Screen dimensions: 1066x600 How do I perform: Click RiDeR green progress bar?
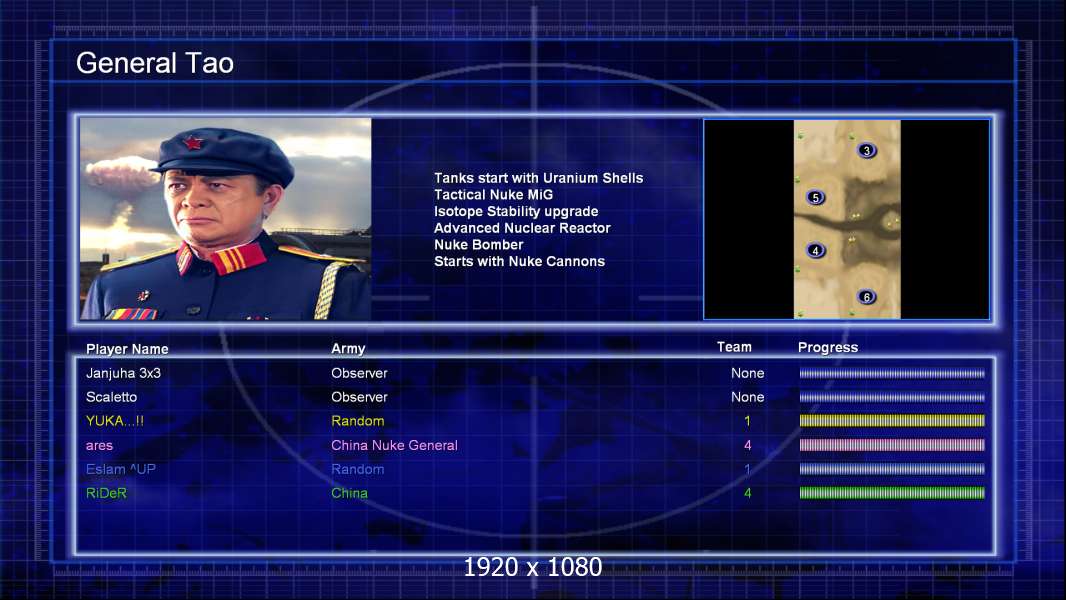pos(892,493)
